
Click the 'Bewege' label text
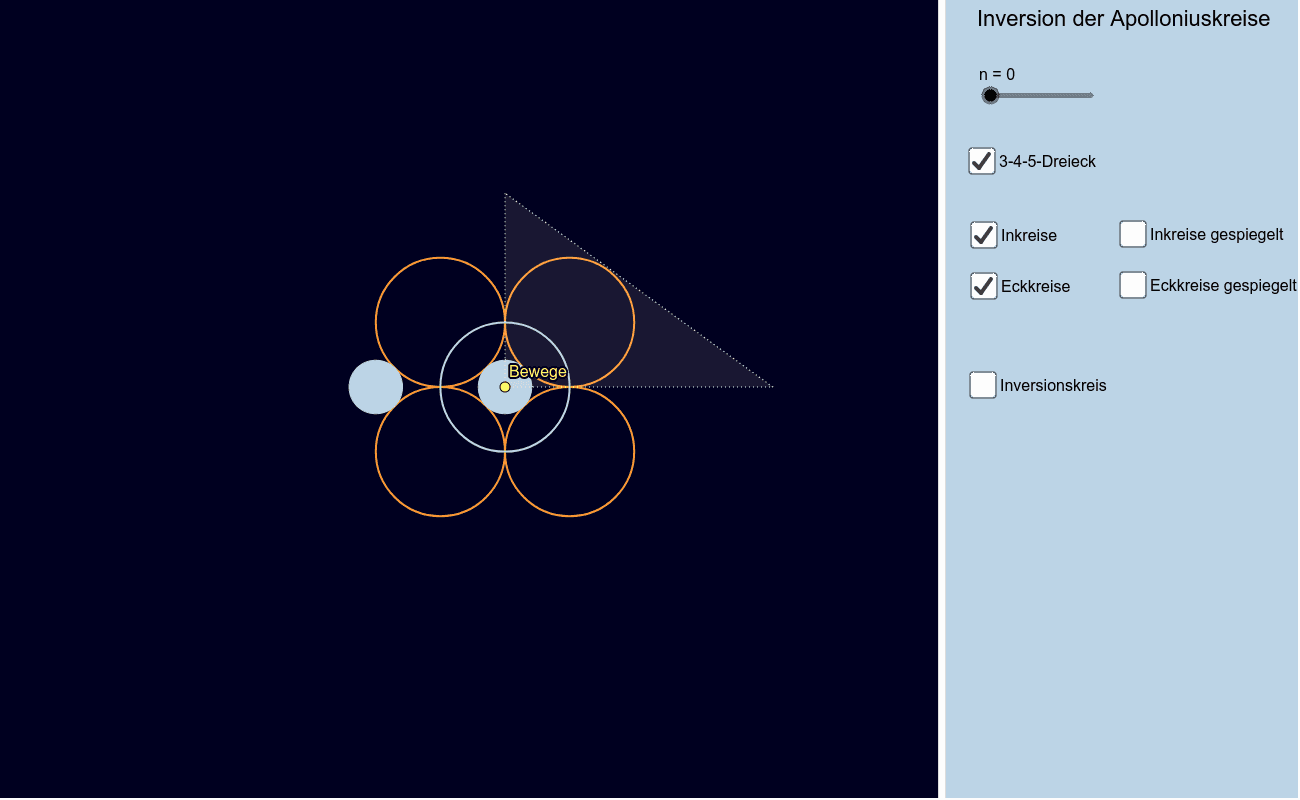coord(538,372)
